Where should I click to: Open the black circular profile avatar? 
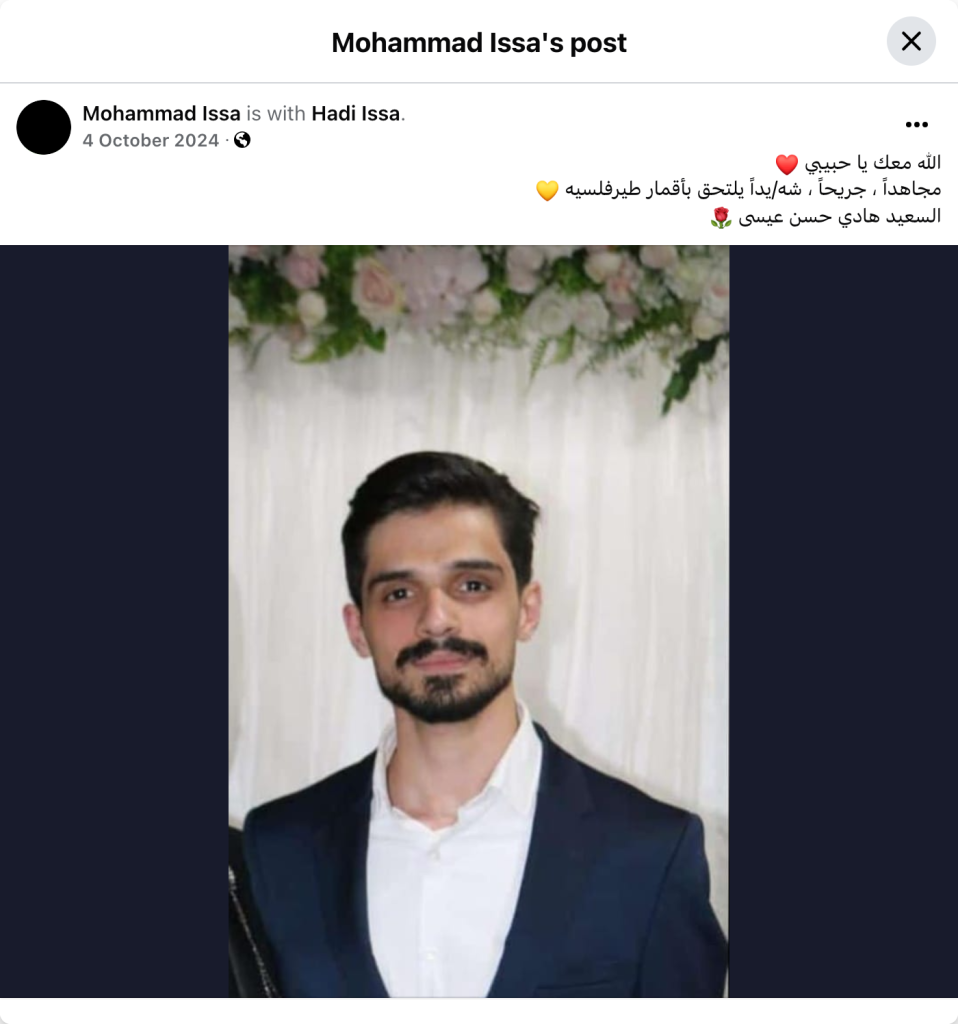(44, 127)
